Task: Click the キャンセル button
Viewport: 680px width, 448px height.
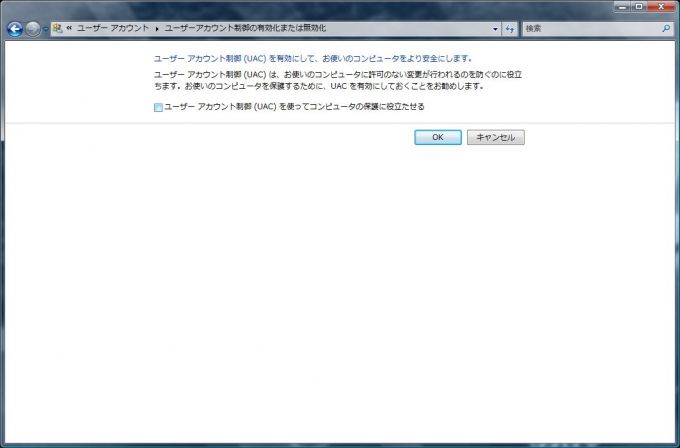Action: [496, 137]
